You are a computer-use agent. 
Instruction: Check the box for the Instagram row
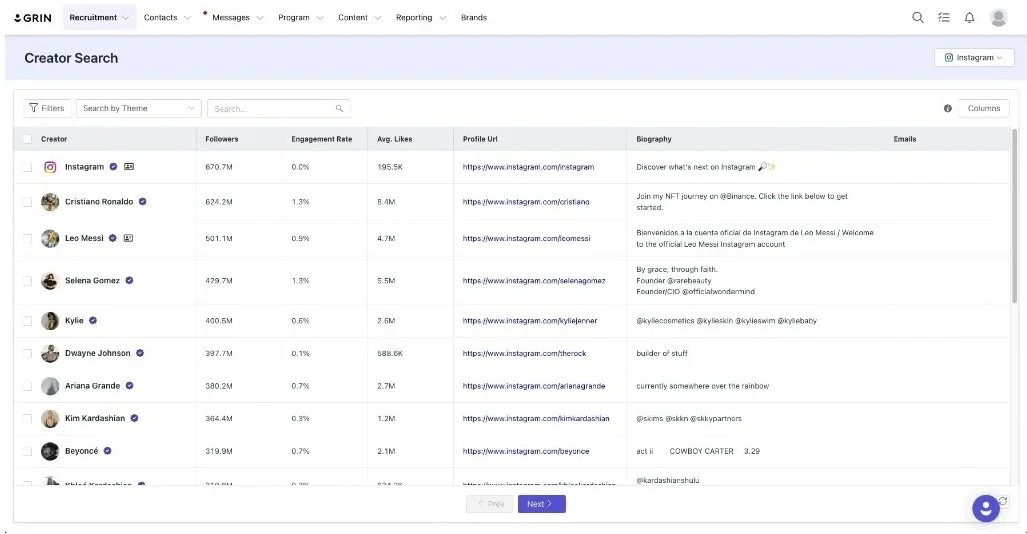(x=27, y=167)
